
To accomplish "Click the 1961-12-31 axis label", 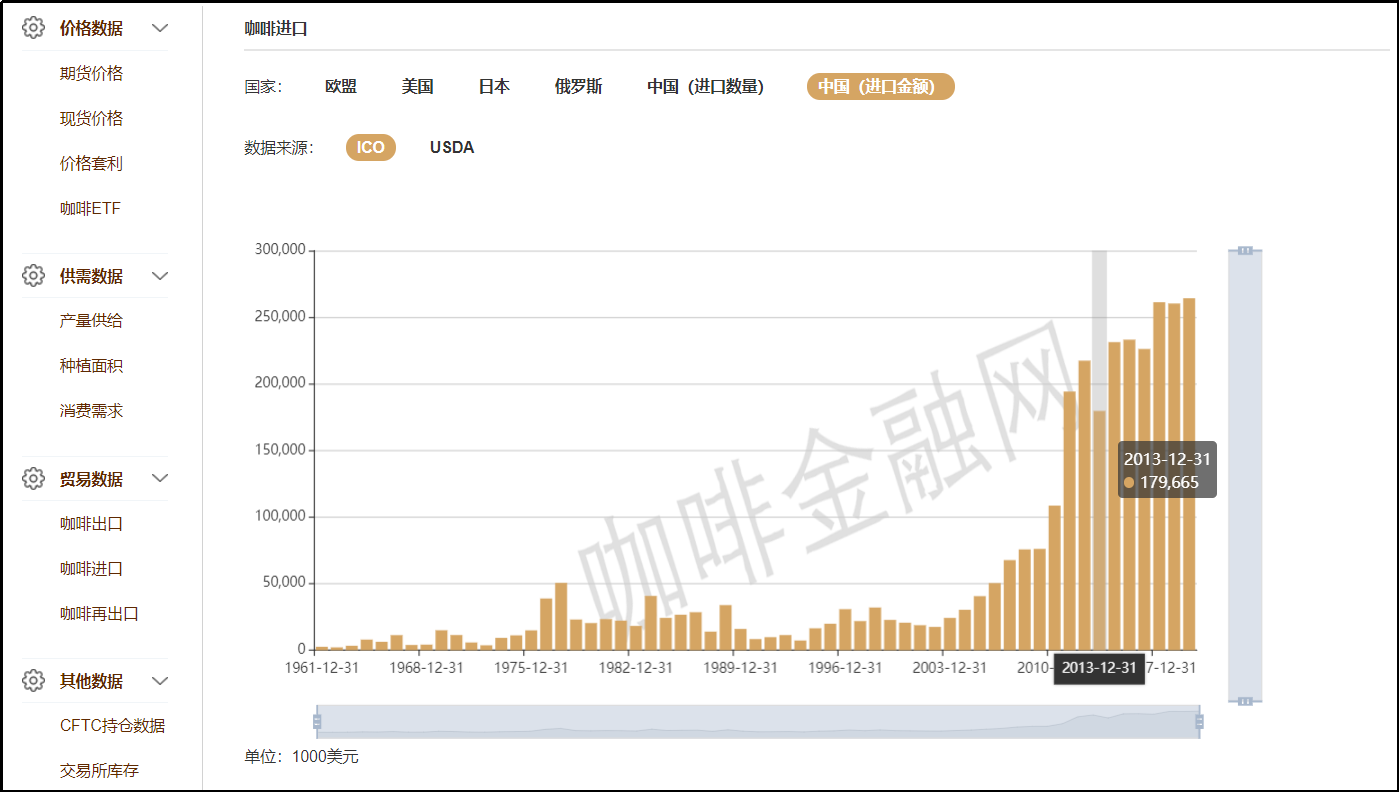I will (x=323, y=667).
